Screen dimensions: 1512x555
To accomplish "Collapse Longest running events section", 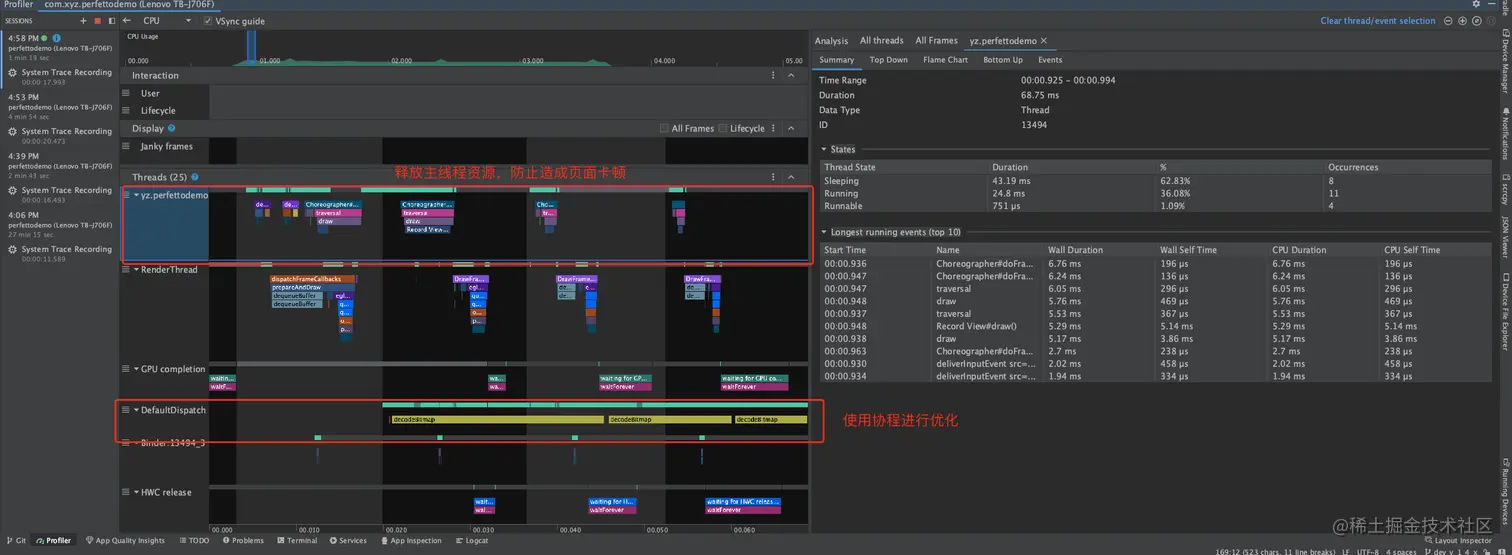I will (x=823, y=232).
